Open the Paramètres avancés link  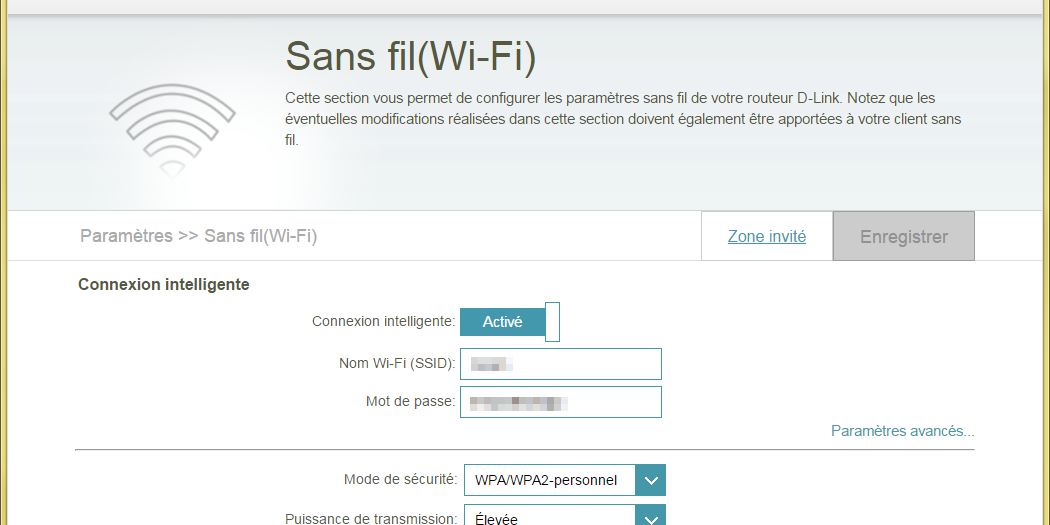tap(902, 431)
